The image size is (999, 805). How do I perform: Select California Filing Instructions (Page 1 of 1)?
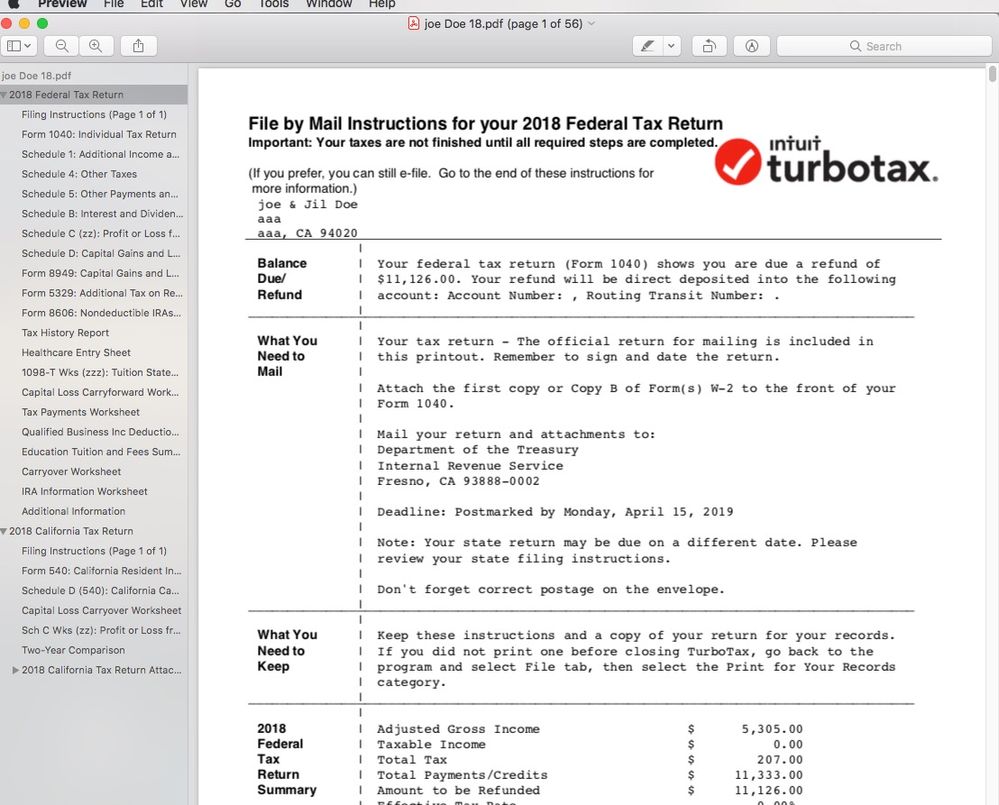[94, 551]
